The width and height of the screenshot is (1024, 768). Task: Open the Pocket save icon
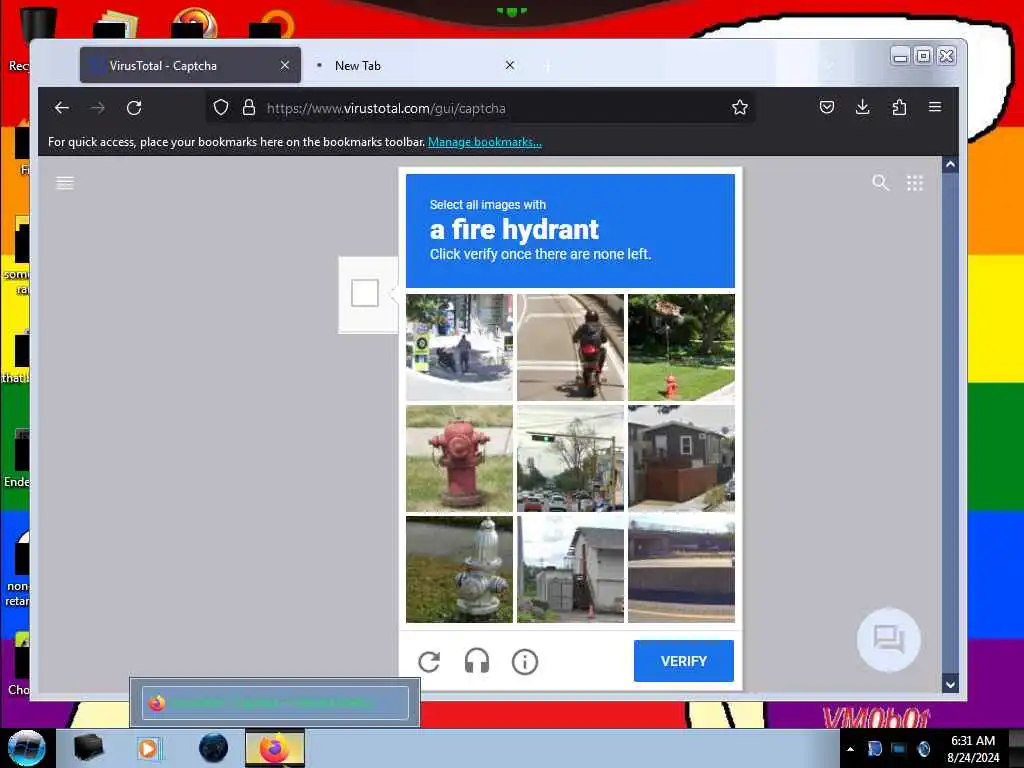coord(827,107)
